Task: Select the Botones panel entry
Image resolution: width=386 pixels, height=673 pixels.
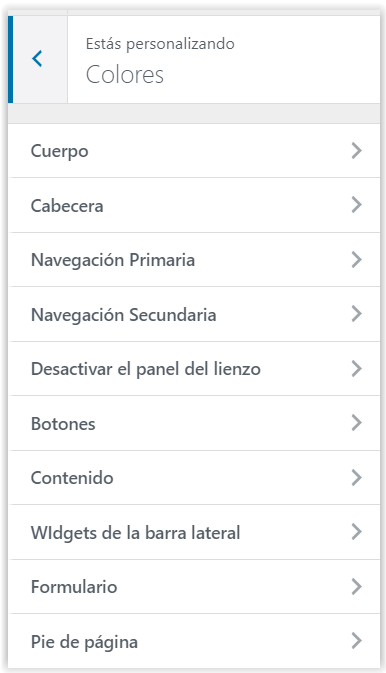Action: pos(195,423)
